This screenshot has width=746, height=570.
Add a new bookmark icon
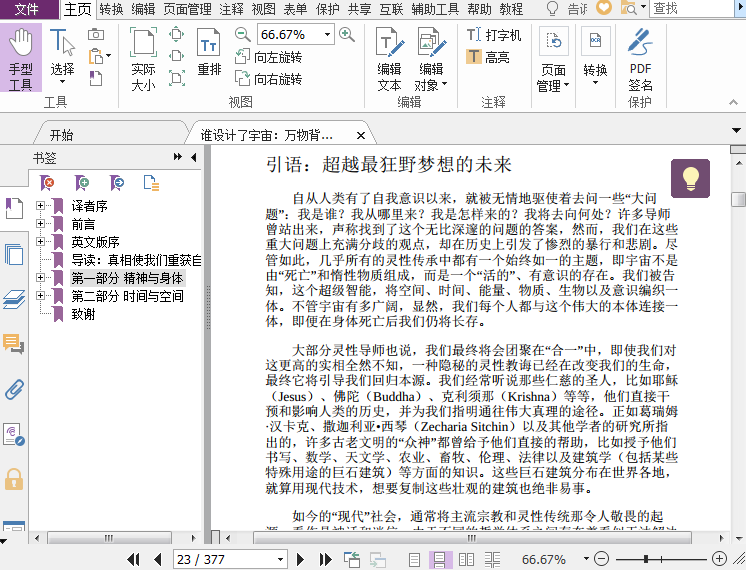coord(82,183)
